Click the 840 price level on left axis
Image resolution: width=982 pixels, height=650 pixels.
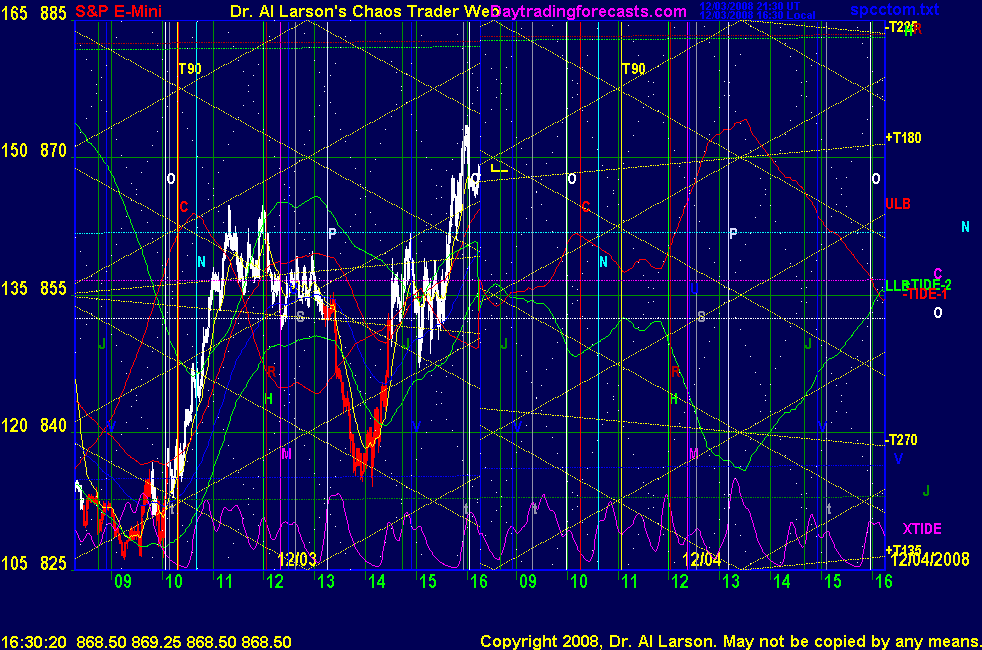point(53,425)
